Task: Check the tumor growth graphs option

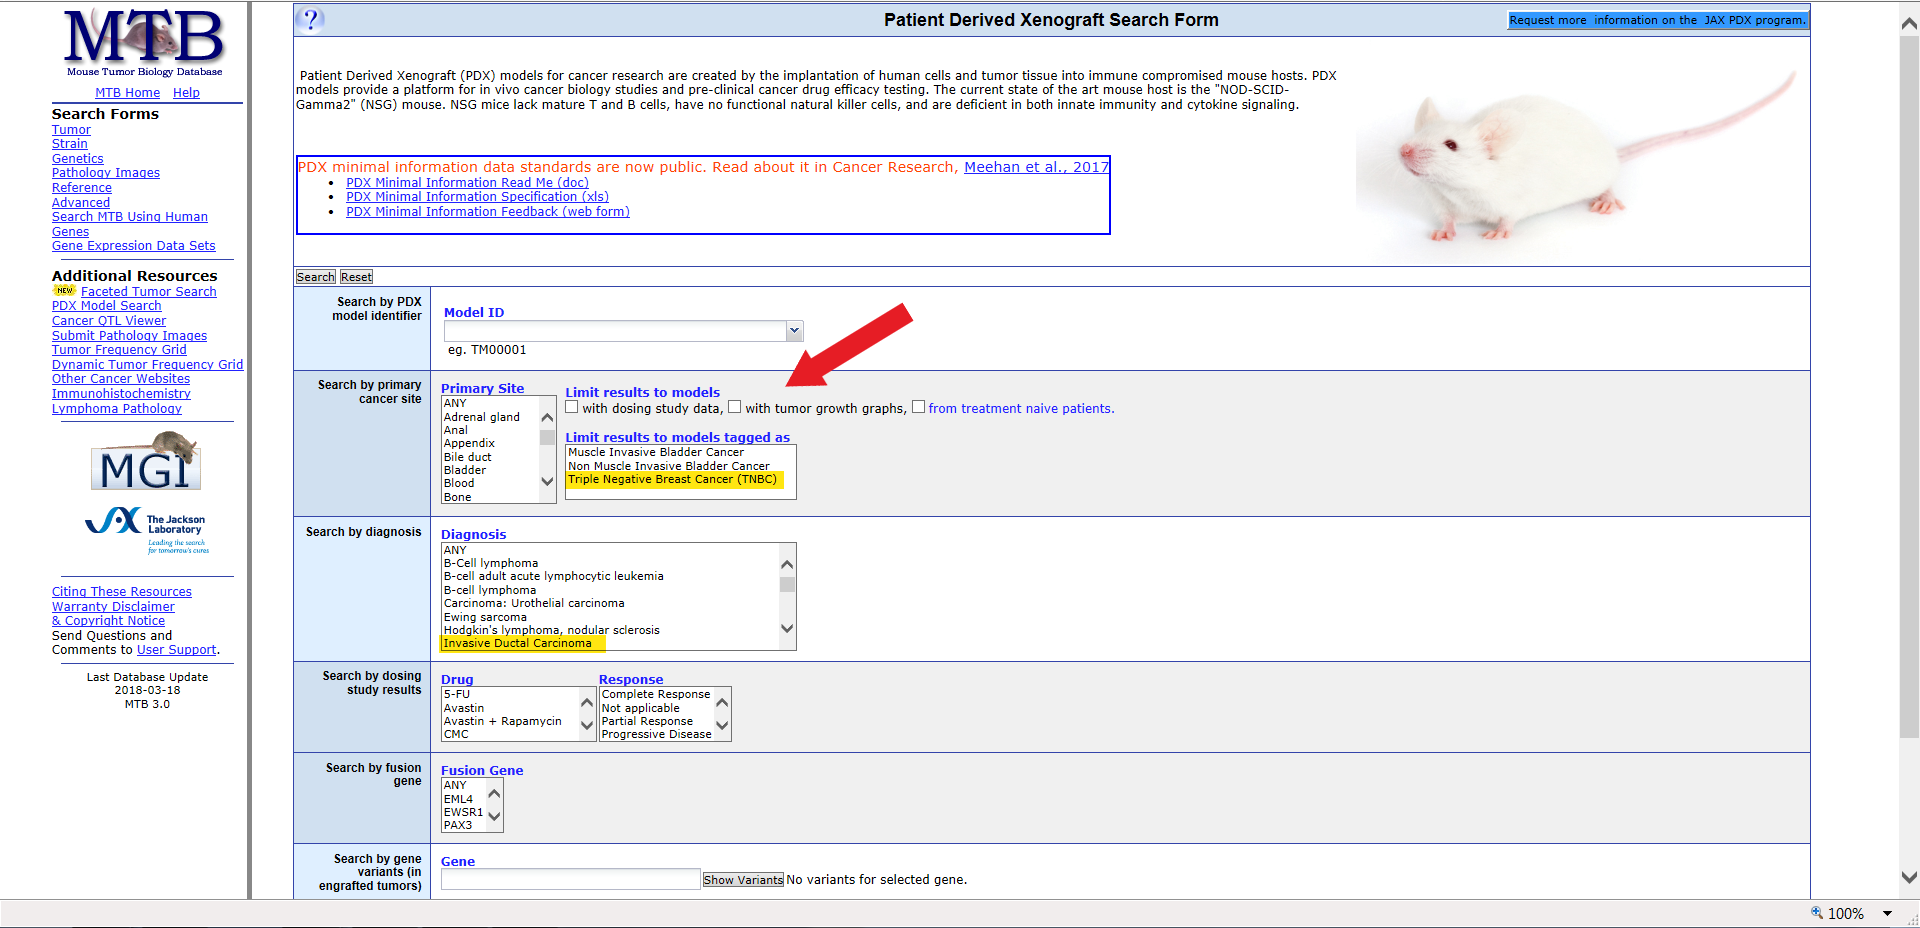Action: coord(734,407)
